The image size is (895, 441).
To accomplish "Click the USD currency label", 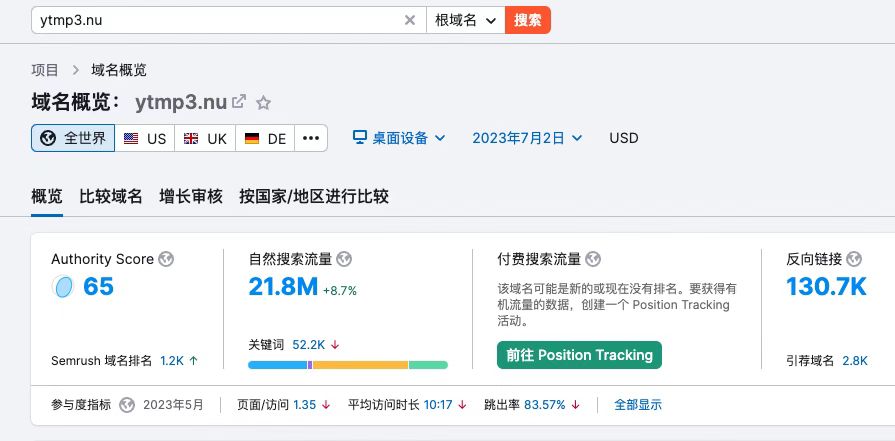I will pyautogui.click(x=624, y=138).
